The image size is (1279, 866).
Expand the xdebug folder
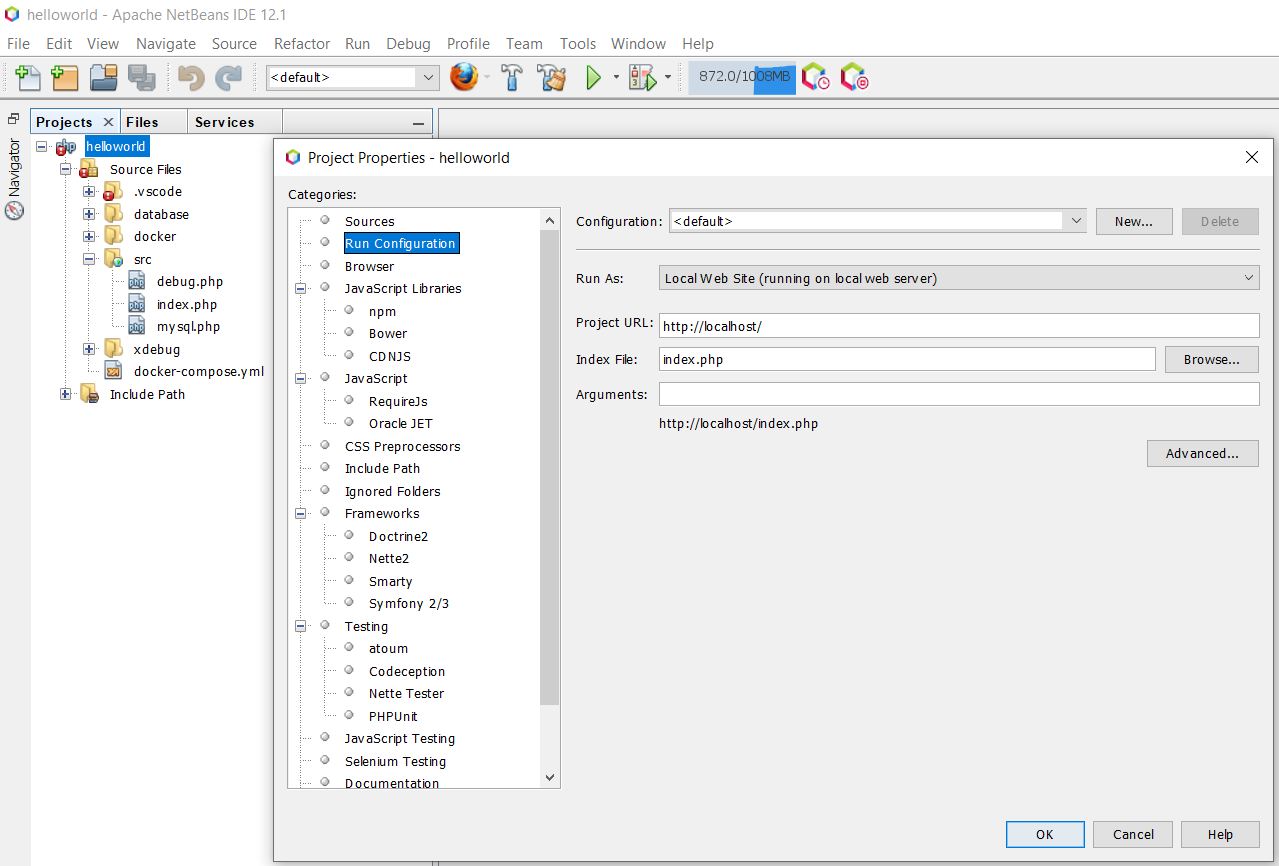pyautogui.click(x=89, y=349)
